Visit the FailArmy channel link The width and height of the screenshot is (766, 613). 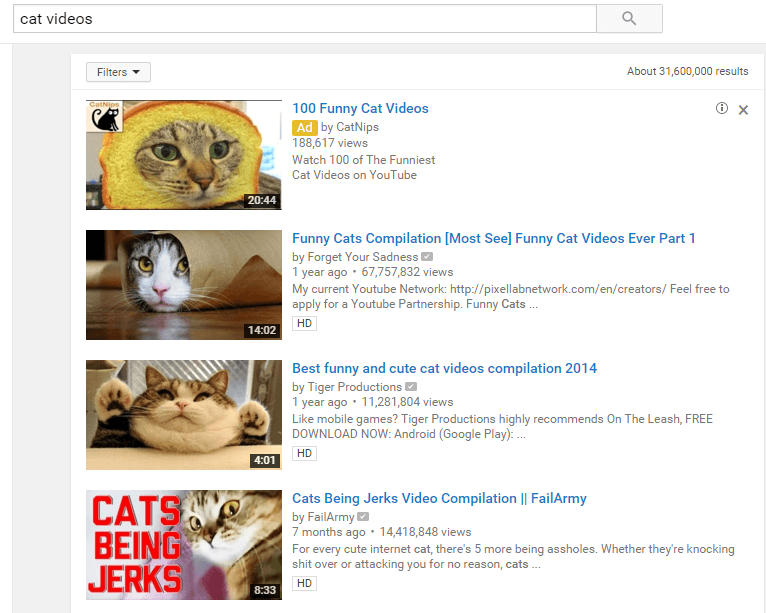pos(331,517)
